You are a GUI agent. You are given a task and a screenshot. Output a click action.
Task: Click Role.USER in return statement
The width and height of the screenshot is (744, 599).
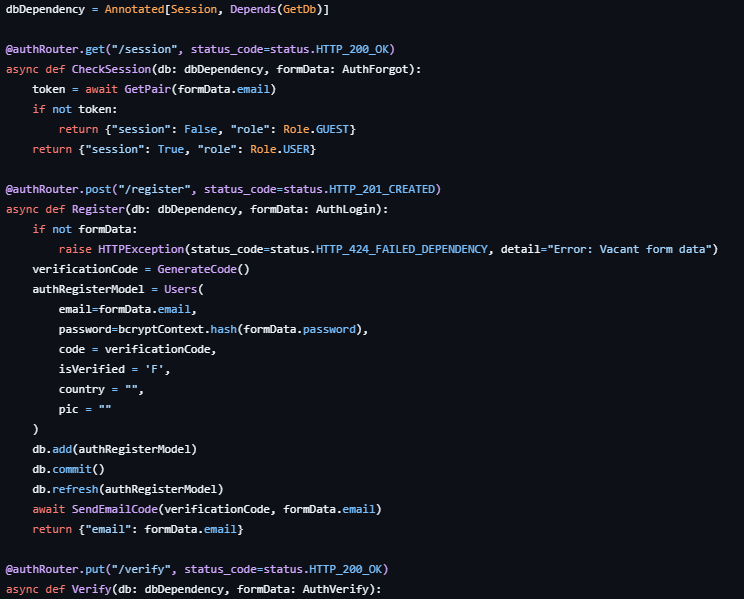click(x=280, y=149)
